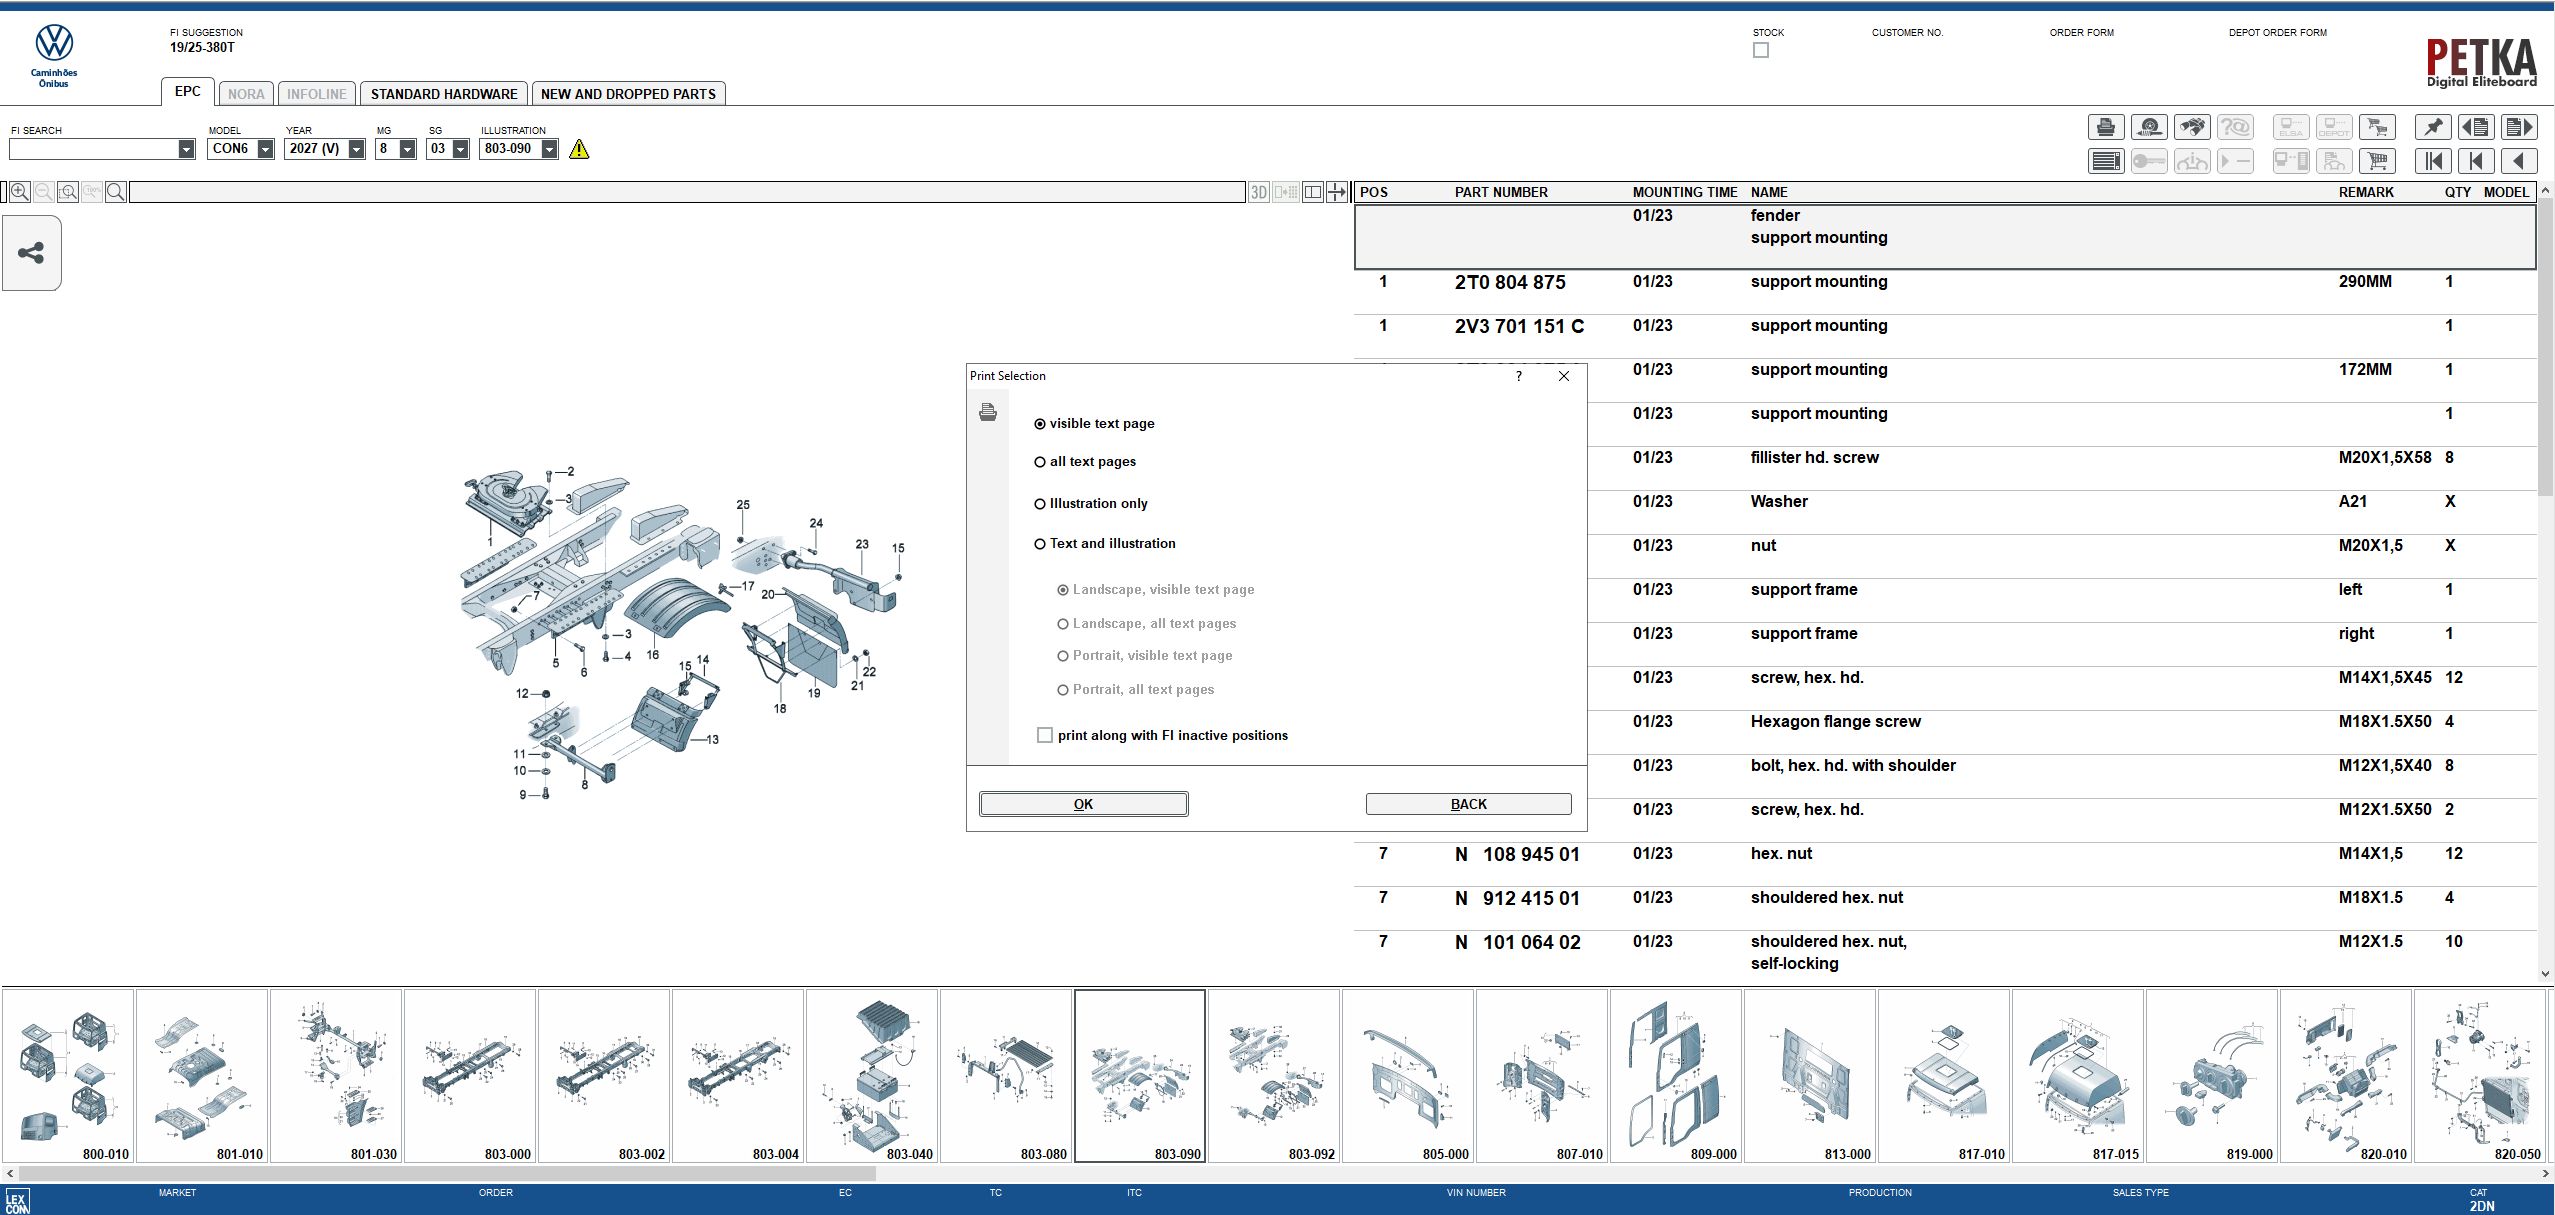This screenshot has height=1215, width=2555.
Task: Select the 803-040 illustration thumbnail
Action: [872, 1076]
